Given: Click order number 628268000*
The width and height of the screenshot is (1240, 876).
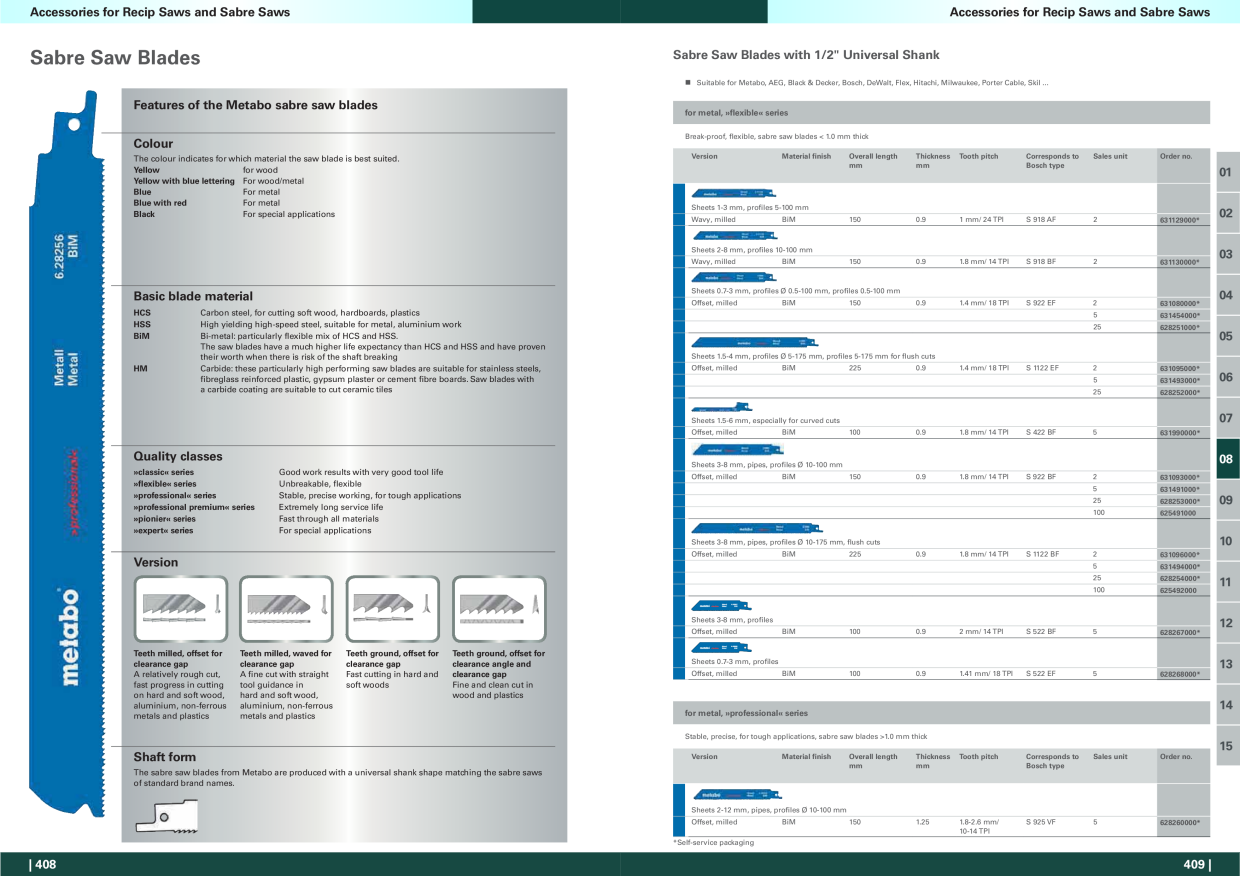Looking at the screenshot, I should click(1179, 674).
